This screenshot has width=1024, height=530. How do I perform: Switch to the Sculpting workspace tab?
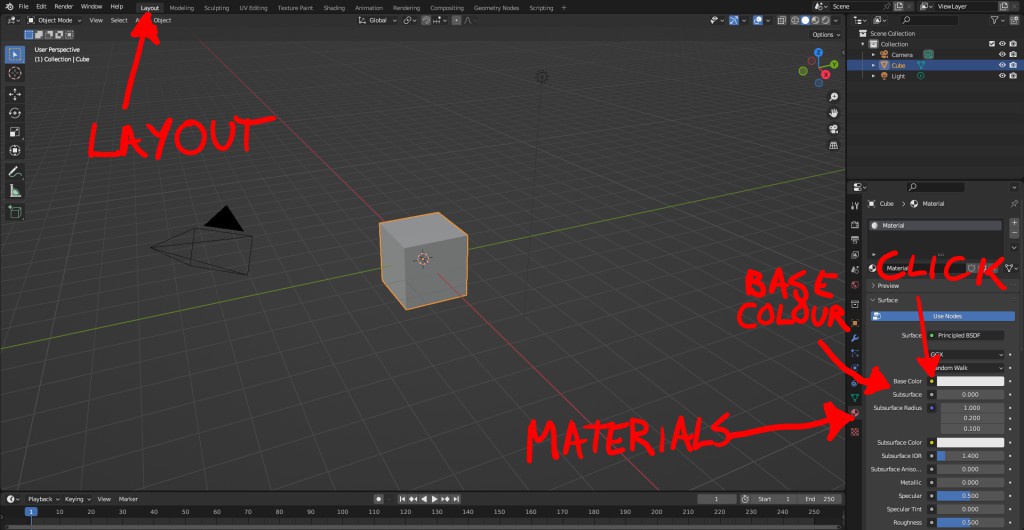tap(216, 7)
